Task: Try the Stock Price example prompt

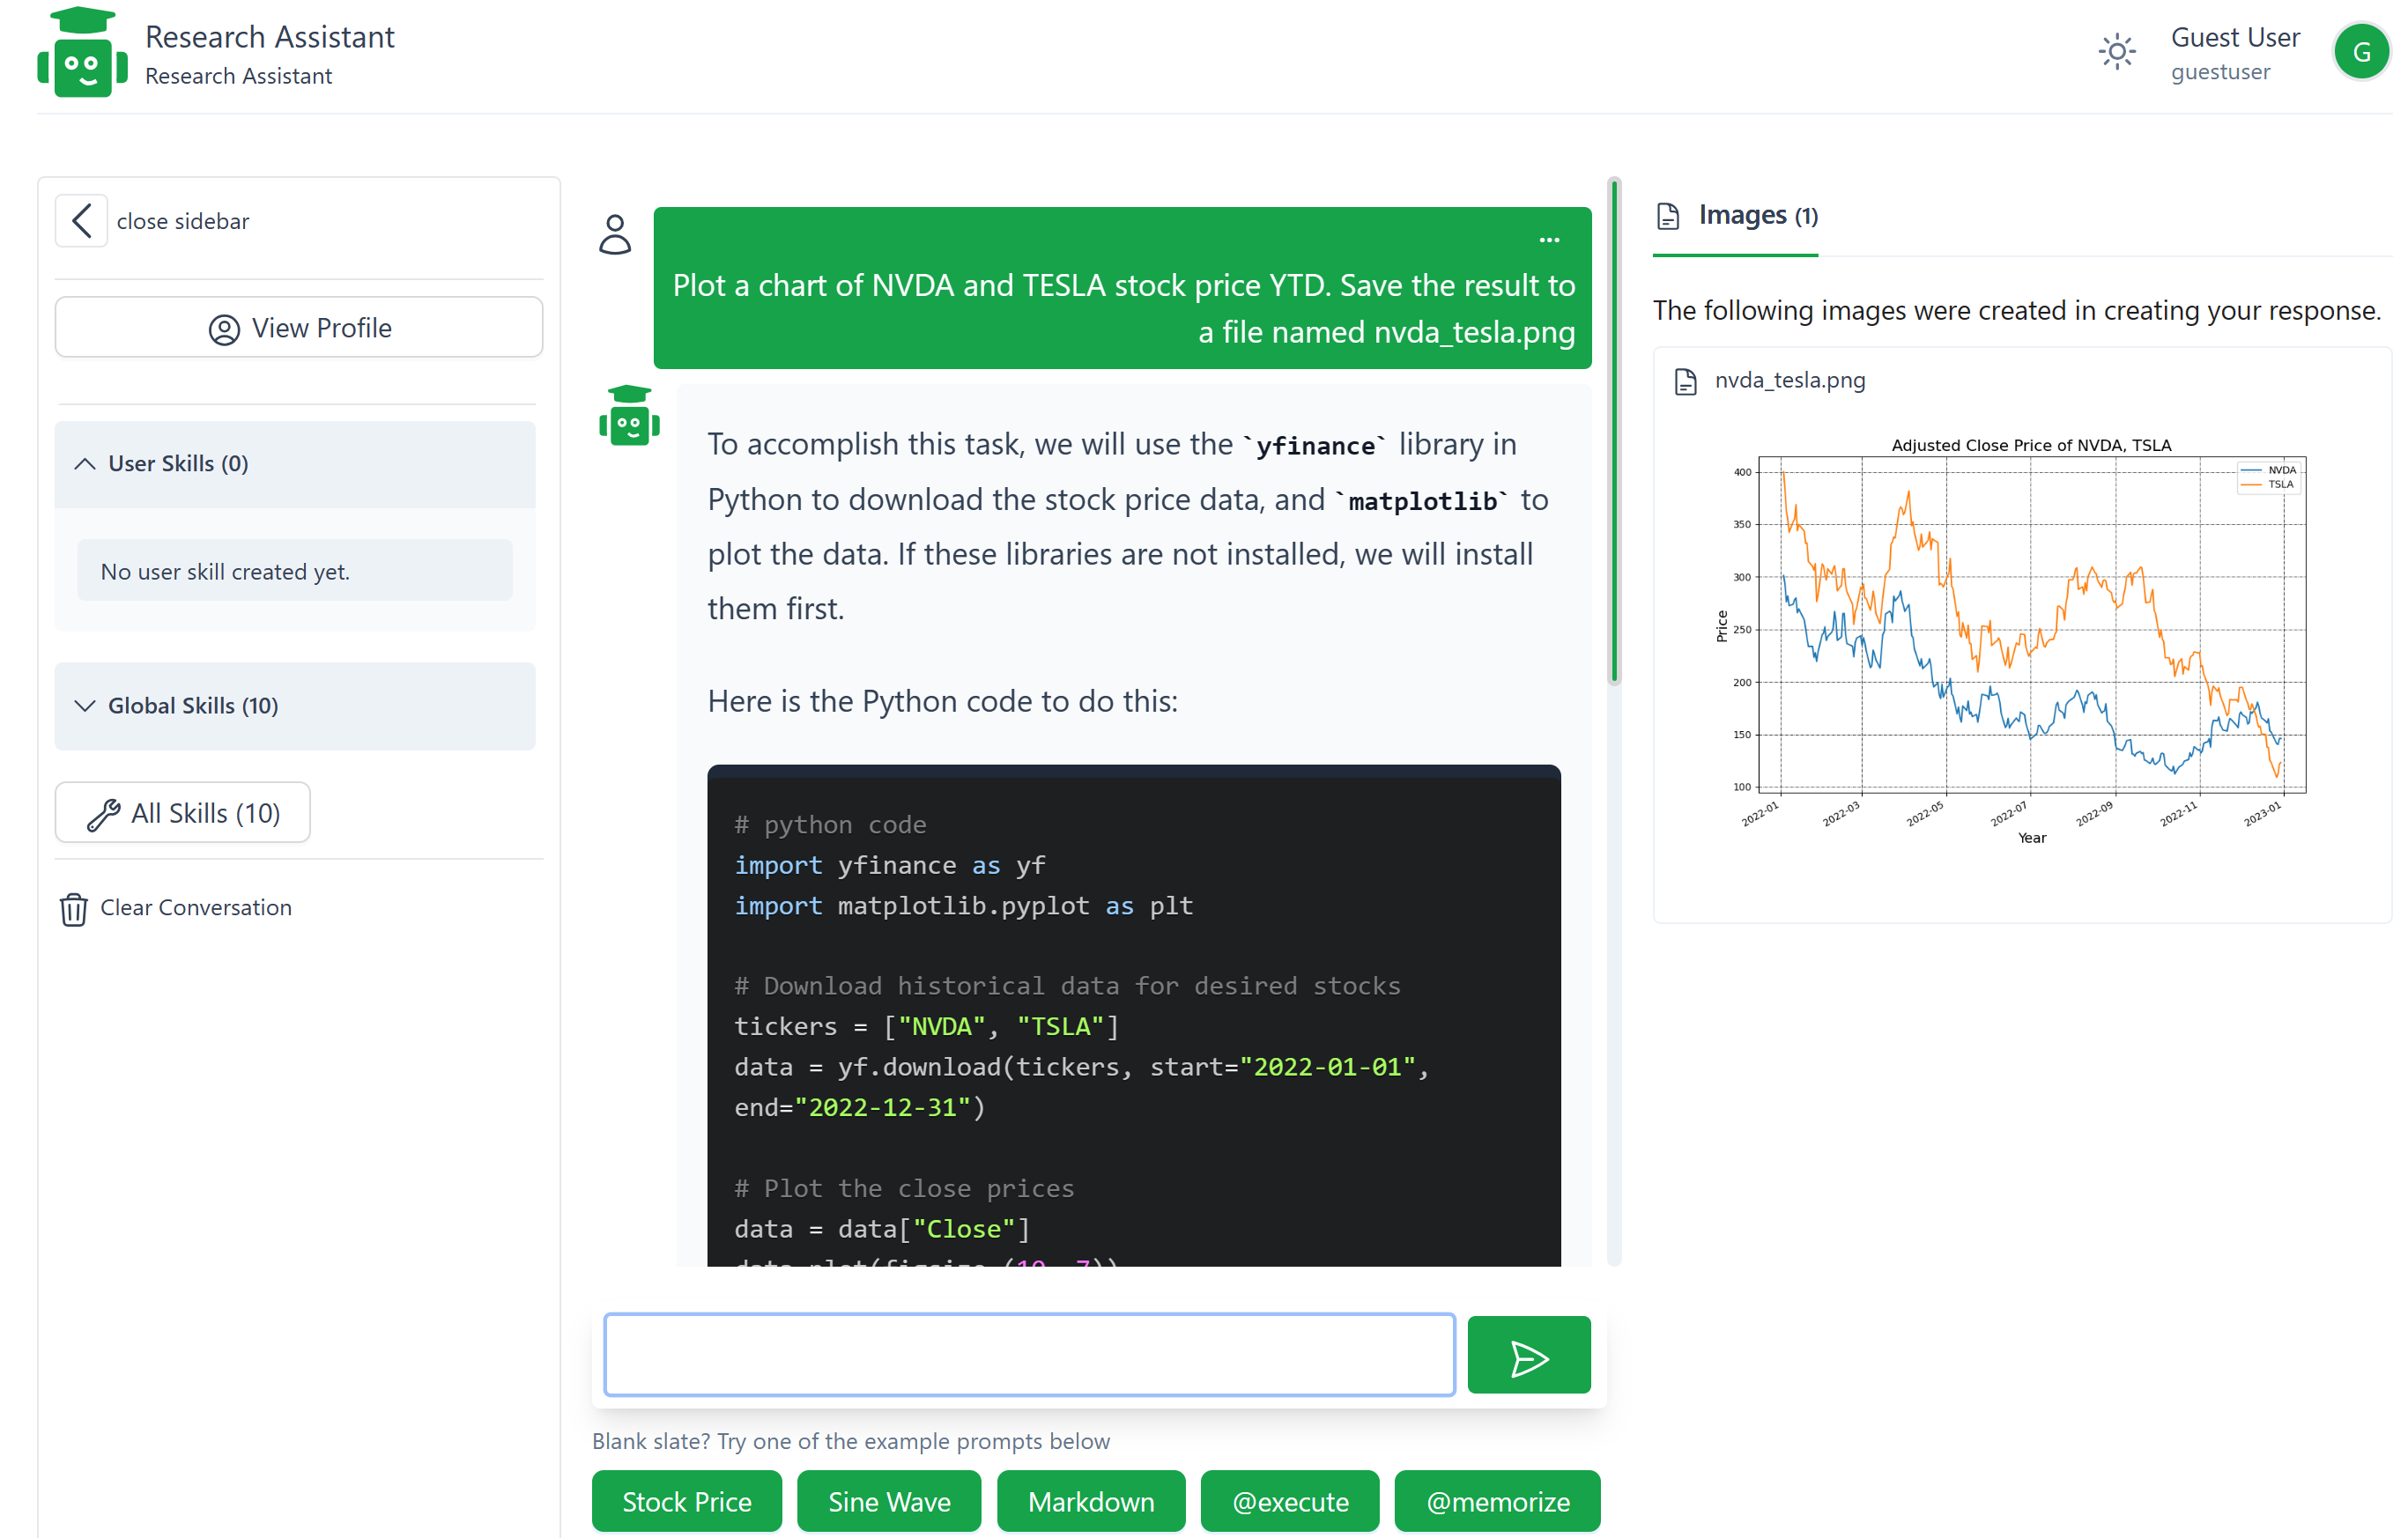Action: [x=686, y=1501]
